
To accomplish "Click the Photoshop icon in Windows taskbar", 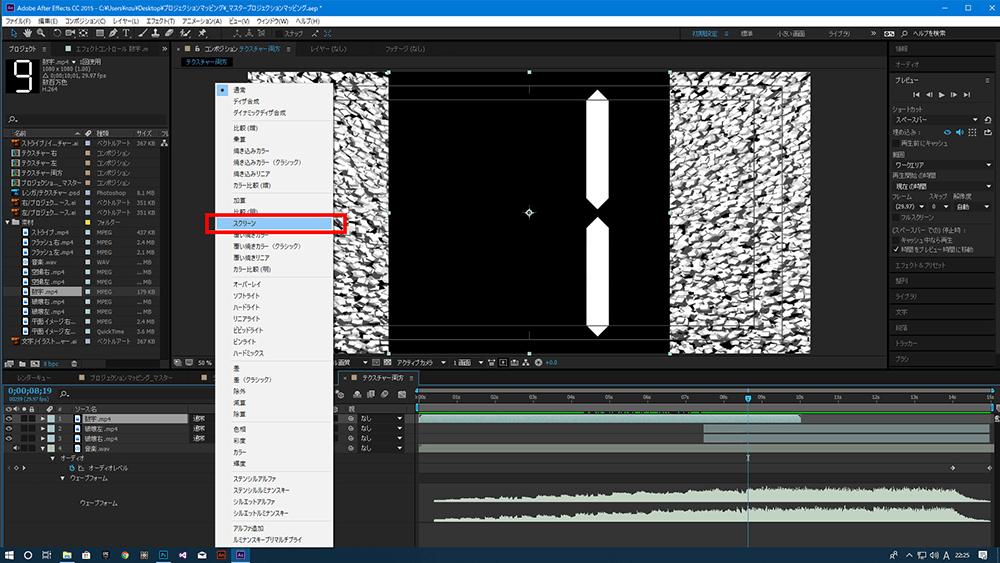I will (163, 553).
